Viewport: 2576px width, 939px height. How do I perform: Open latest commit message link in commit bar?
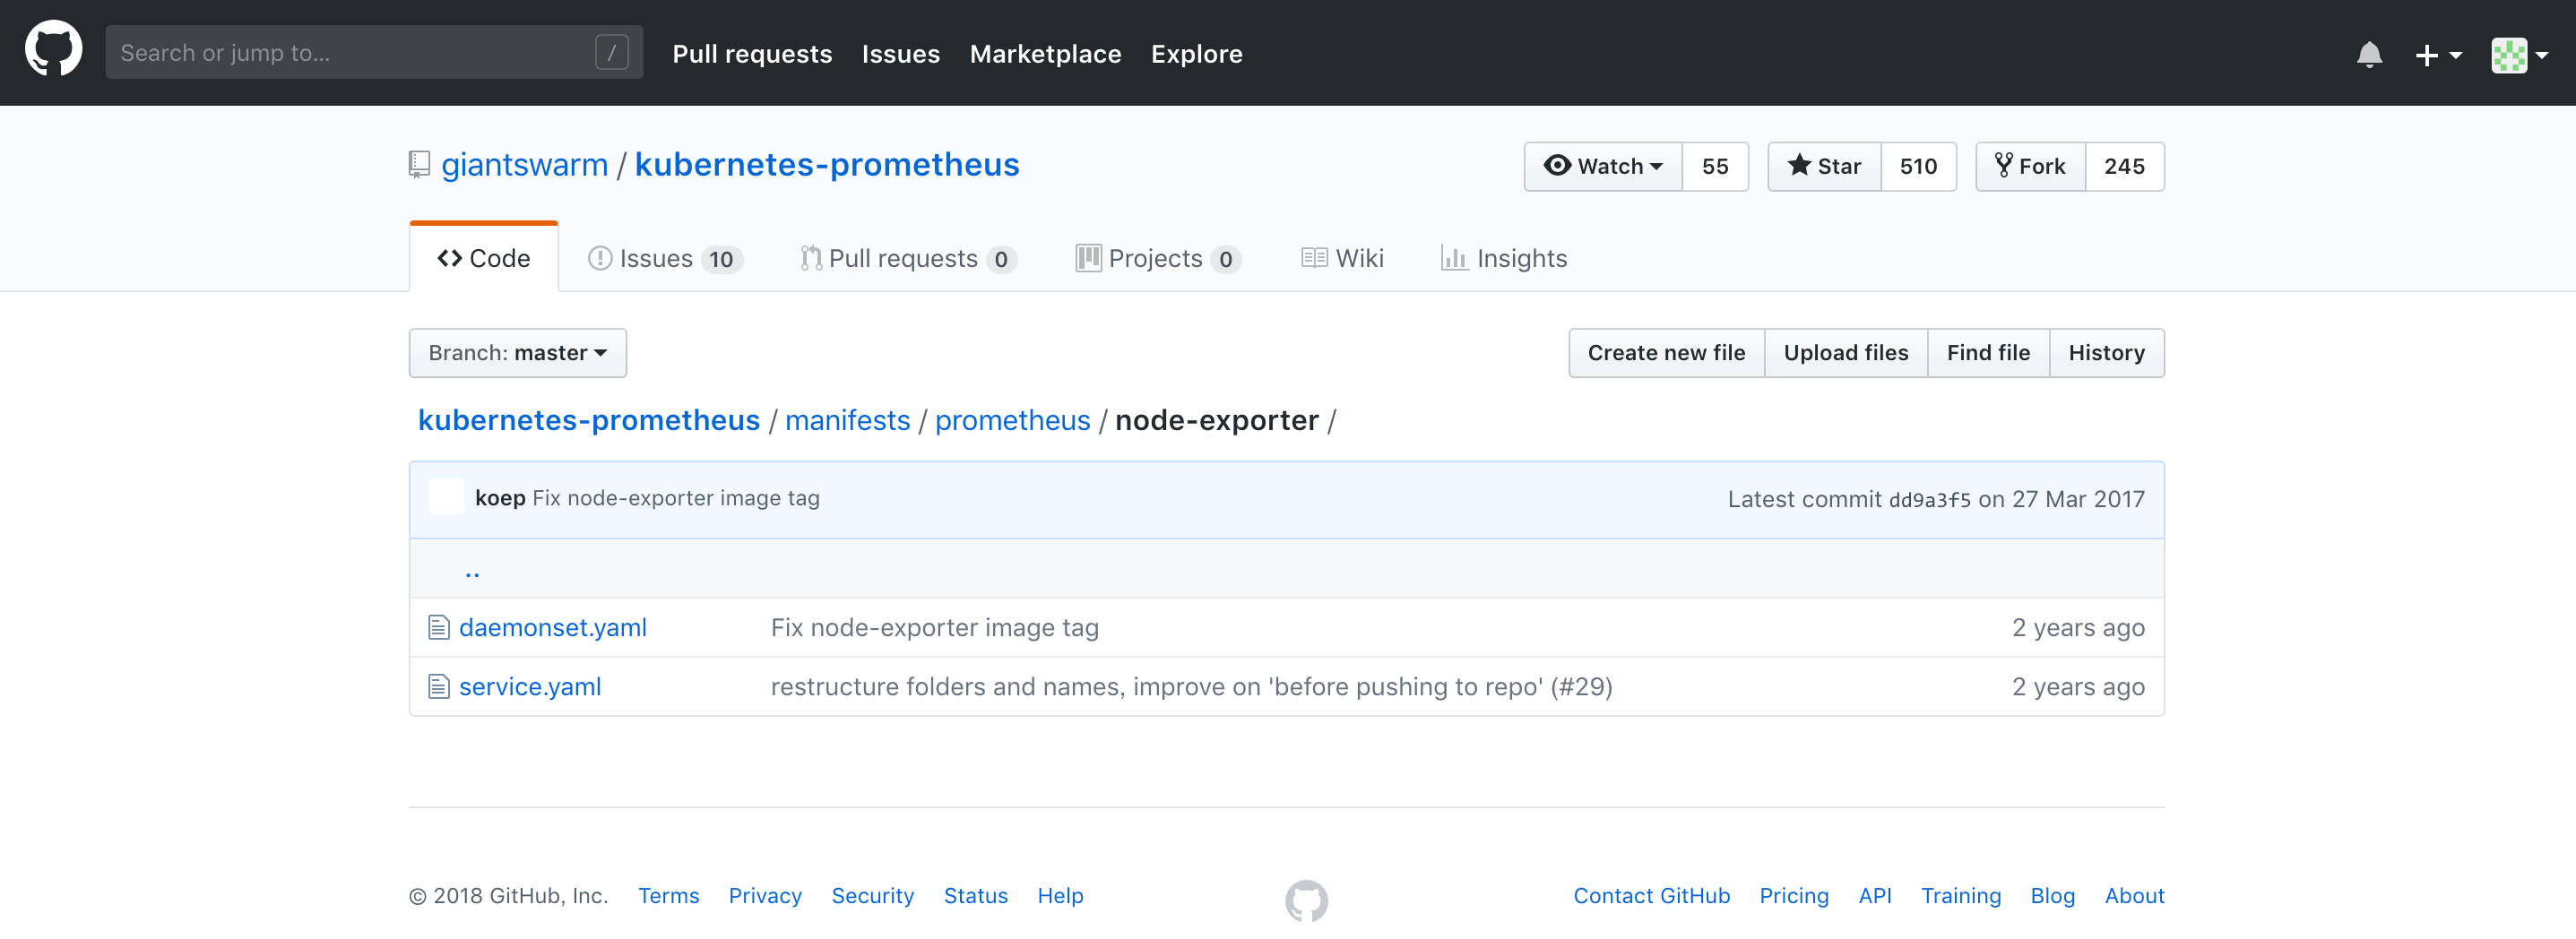676,498
